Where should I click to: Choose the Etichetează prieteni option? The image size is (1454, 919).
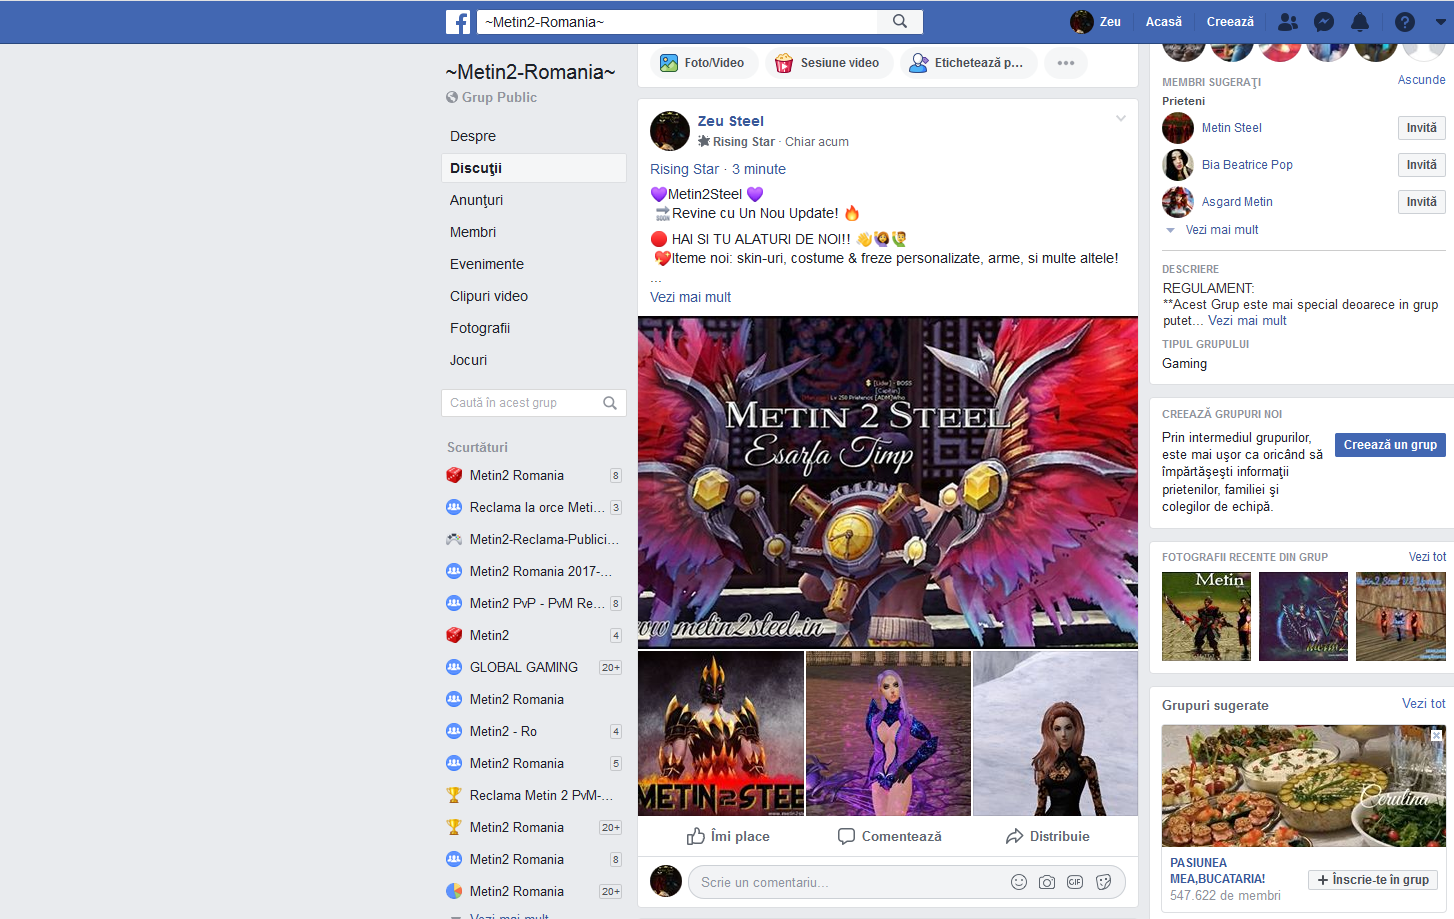967,63
